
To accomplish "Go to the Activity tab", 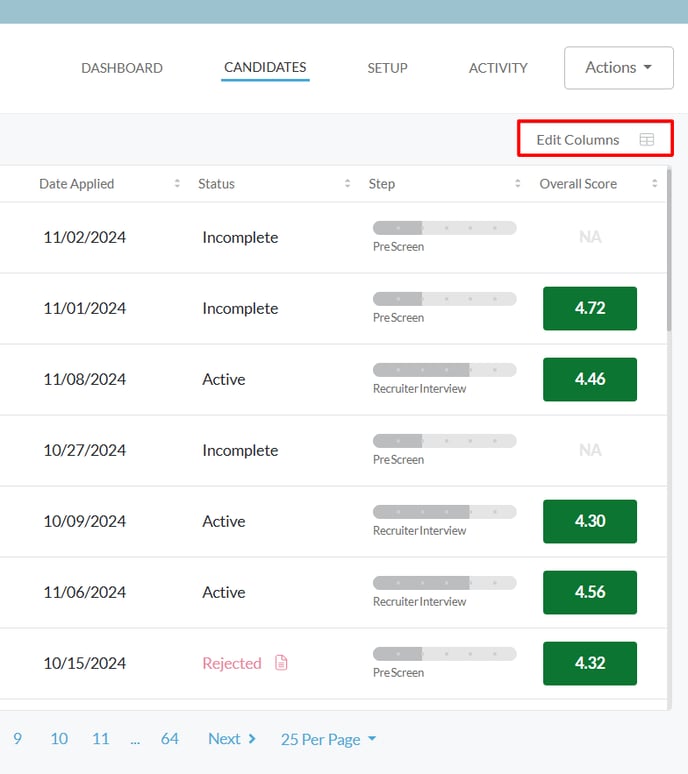I will click(x=498, y=68).
